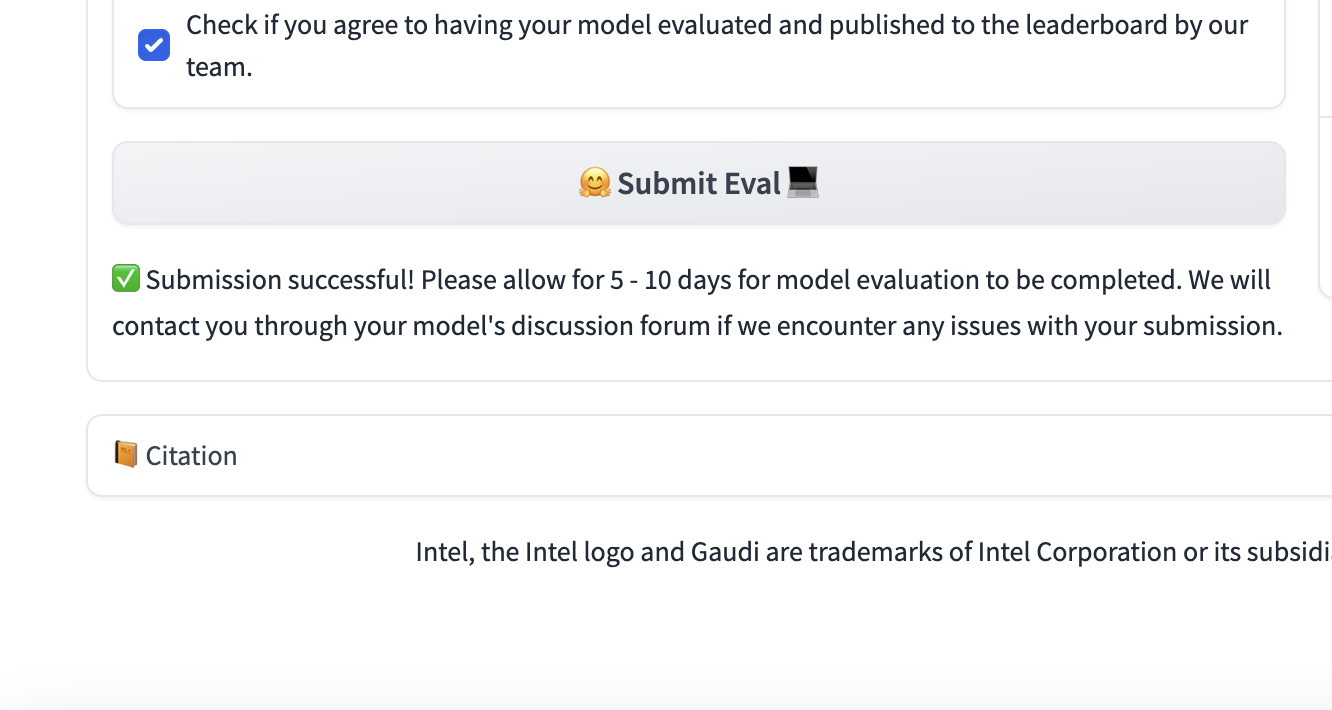The width and height of the screenshot is (1332, 710).
Task: Click the green checkmark success icon
Action: (x=126, y=279)
